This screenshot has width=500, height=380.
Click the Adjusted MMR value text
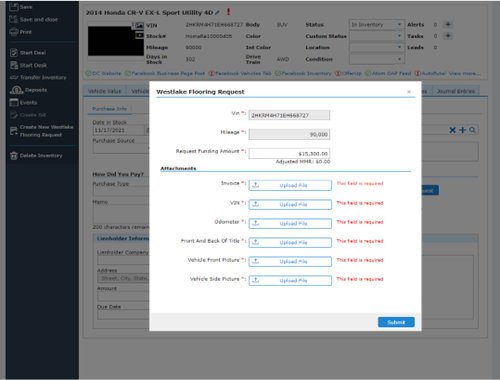[303, 162]
